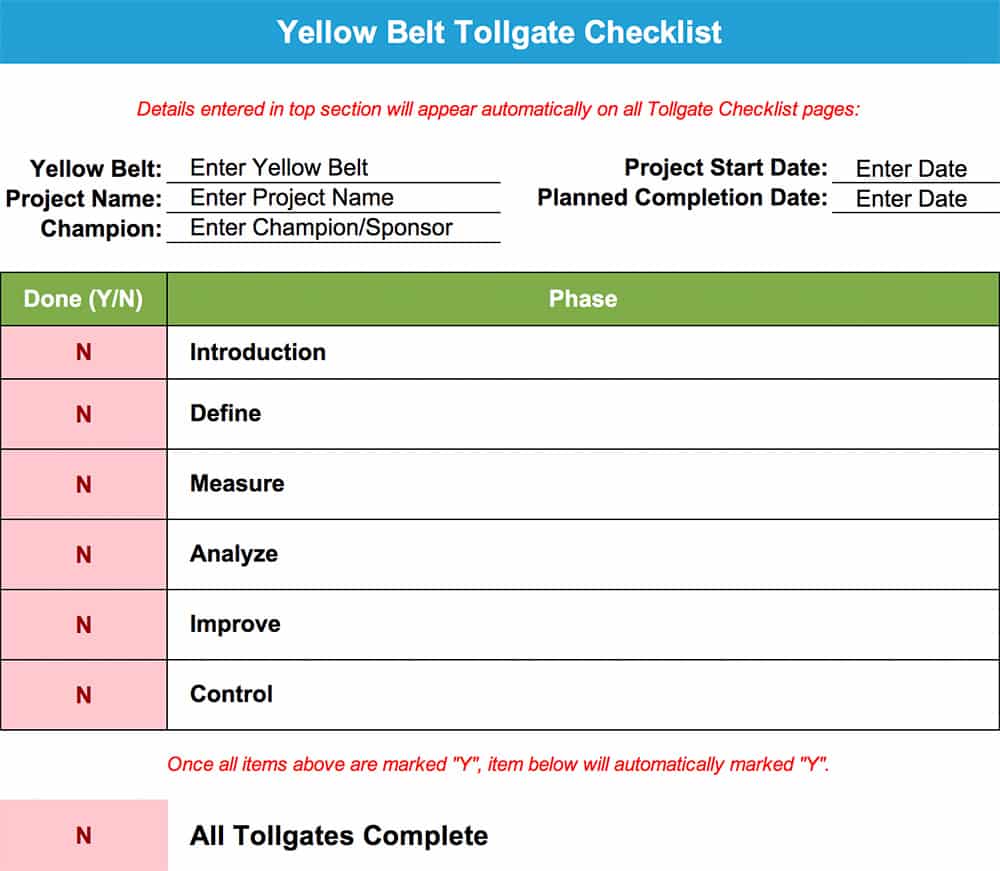Image resolution: width=1000 pixels, height=871 pixels.
Task: Open the Introduction phase row
Action: pos(583,352)
